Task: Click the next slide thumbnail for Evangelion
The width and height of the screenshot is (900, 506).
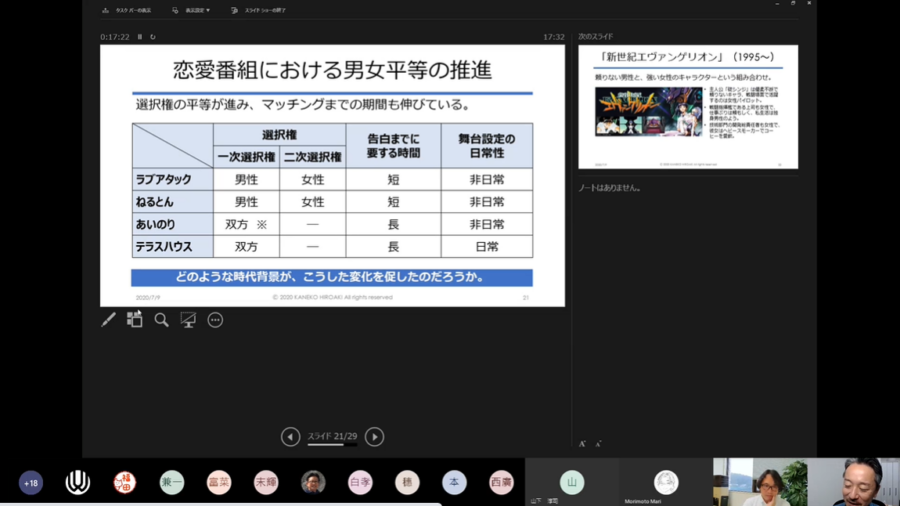Action: tap(688, 107)
